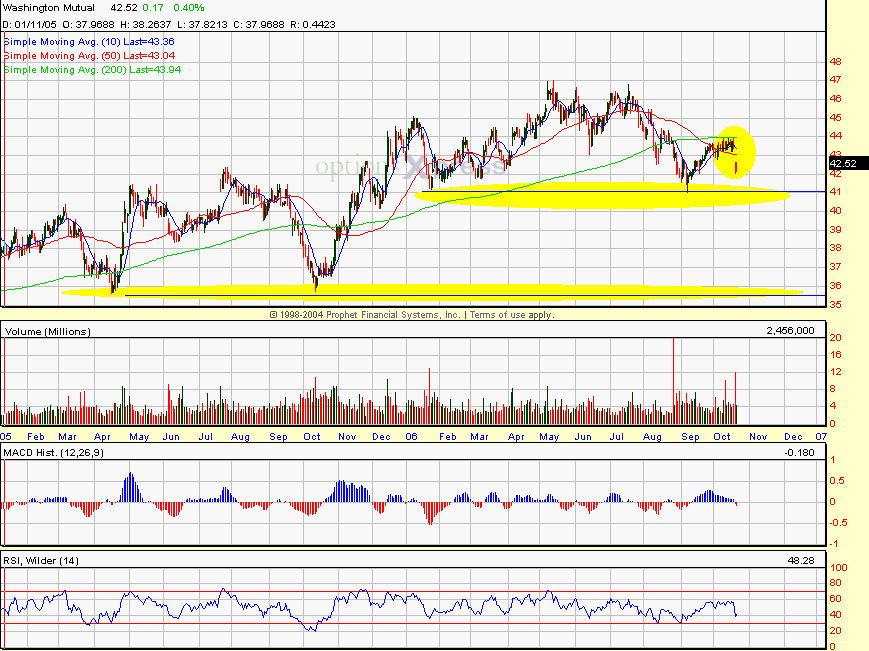Click the 47 price axis label
The image size is (869, 651).
point(836,80)
